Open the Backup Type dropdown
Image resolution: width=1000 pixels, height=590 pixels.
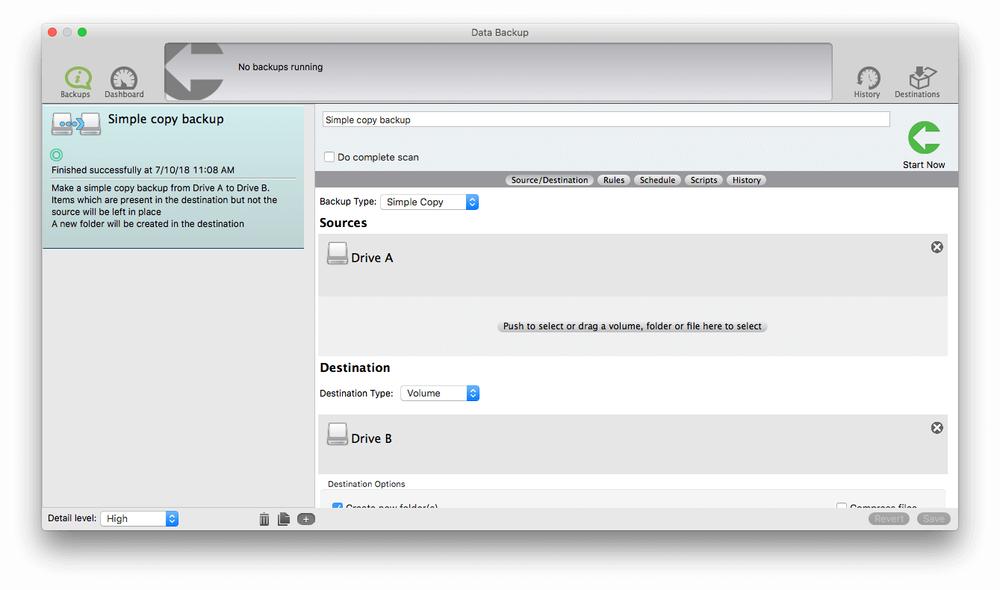click(x=430, y=201)
